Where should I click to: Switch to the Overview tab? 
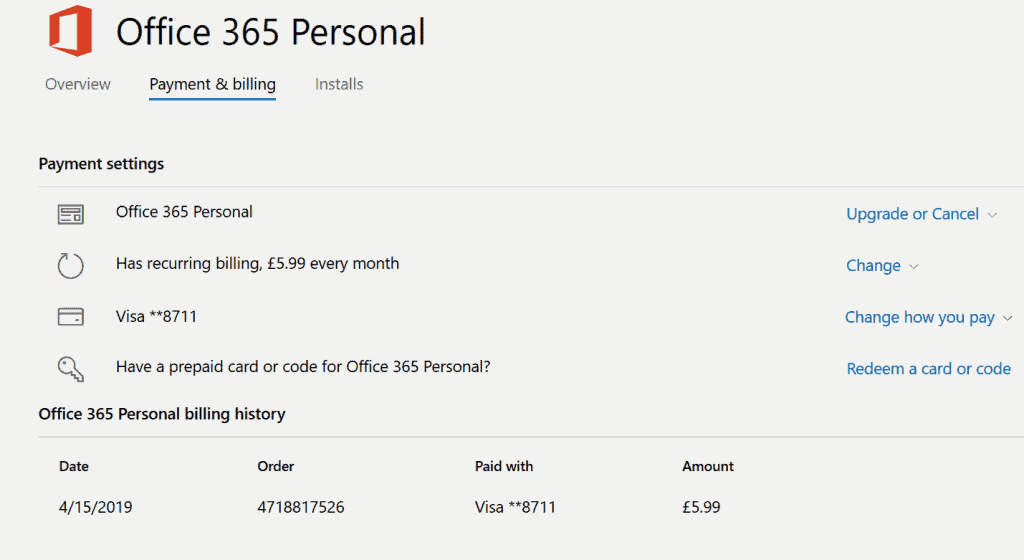point(78,84)
